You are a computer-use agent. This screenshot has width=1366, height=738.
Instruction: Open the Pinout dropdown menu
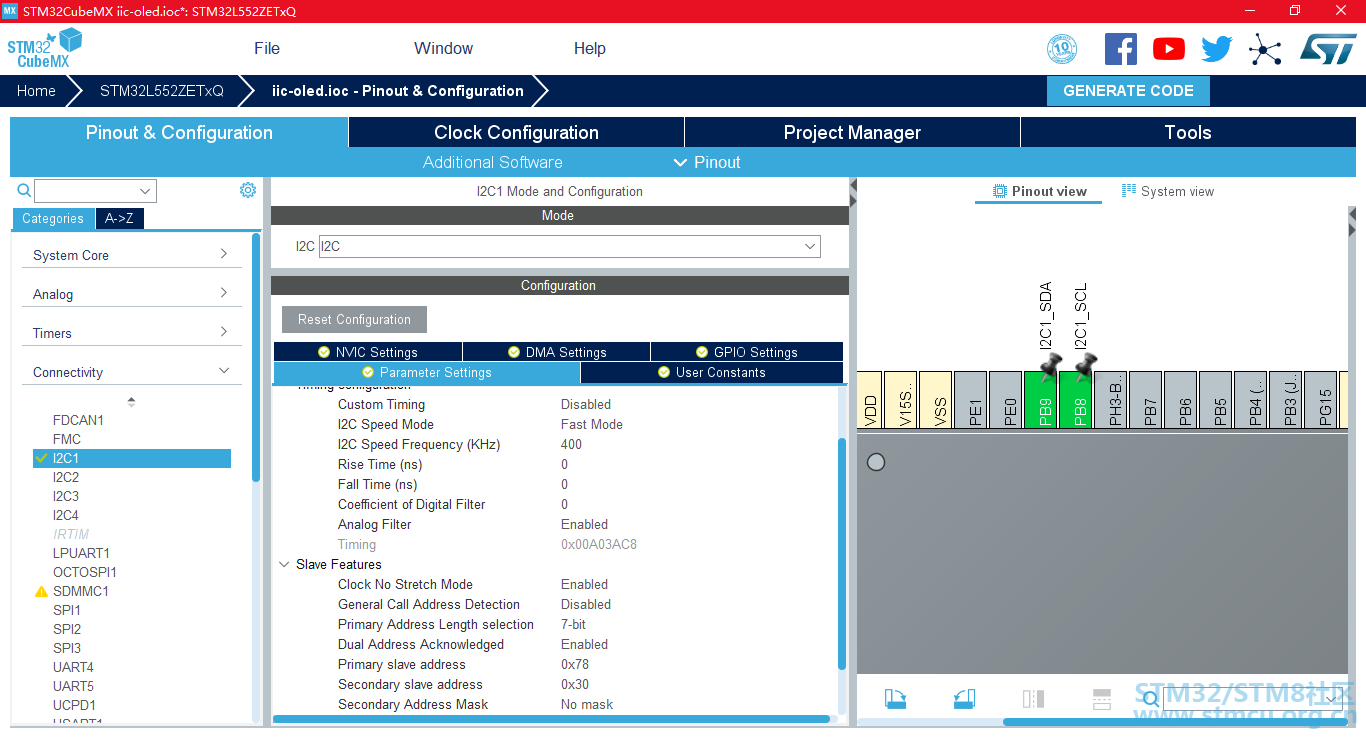click(707, 162)
